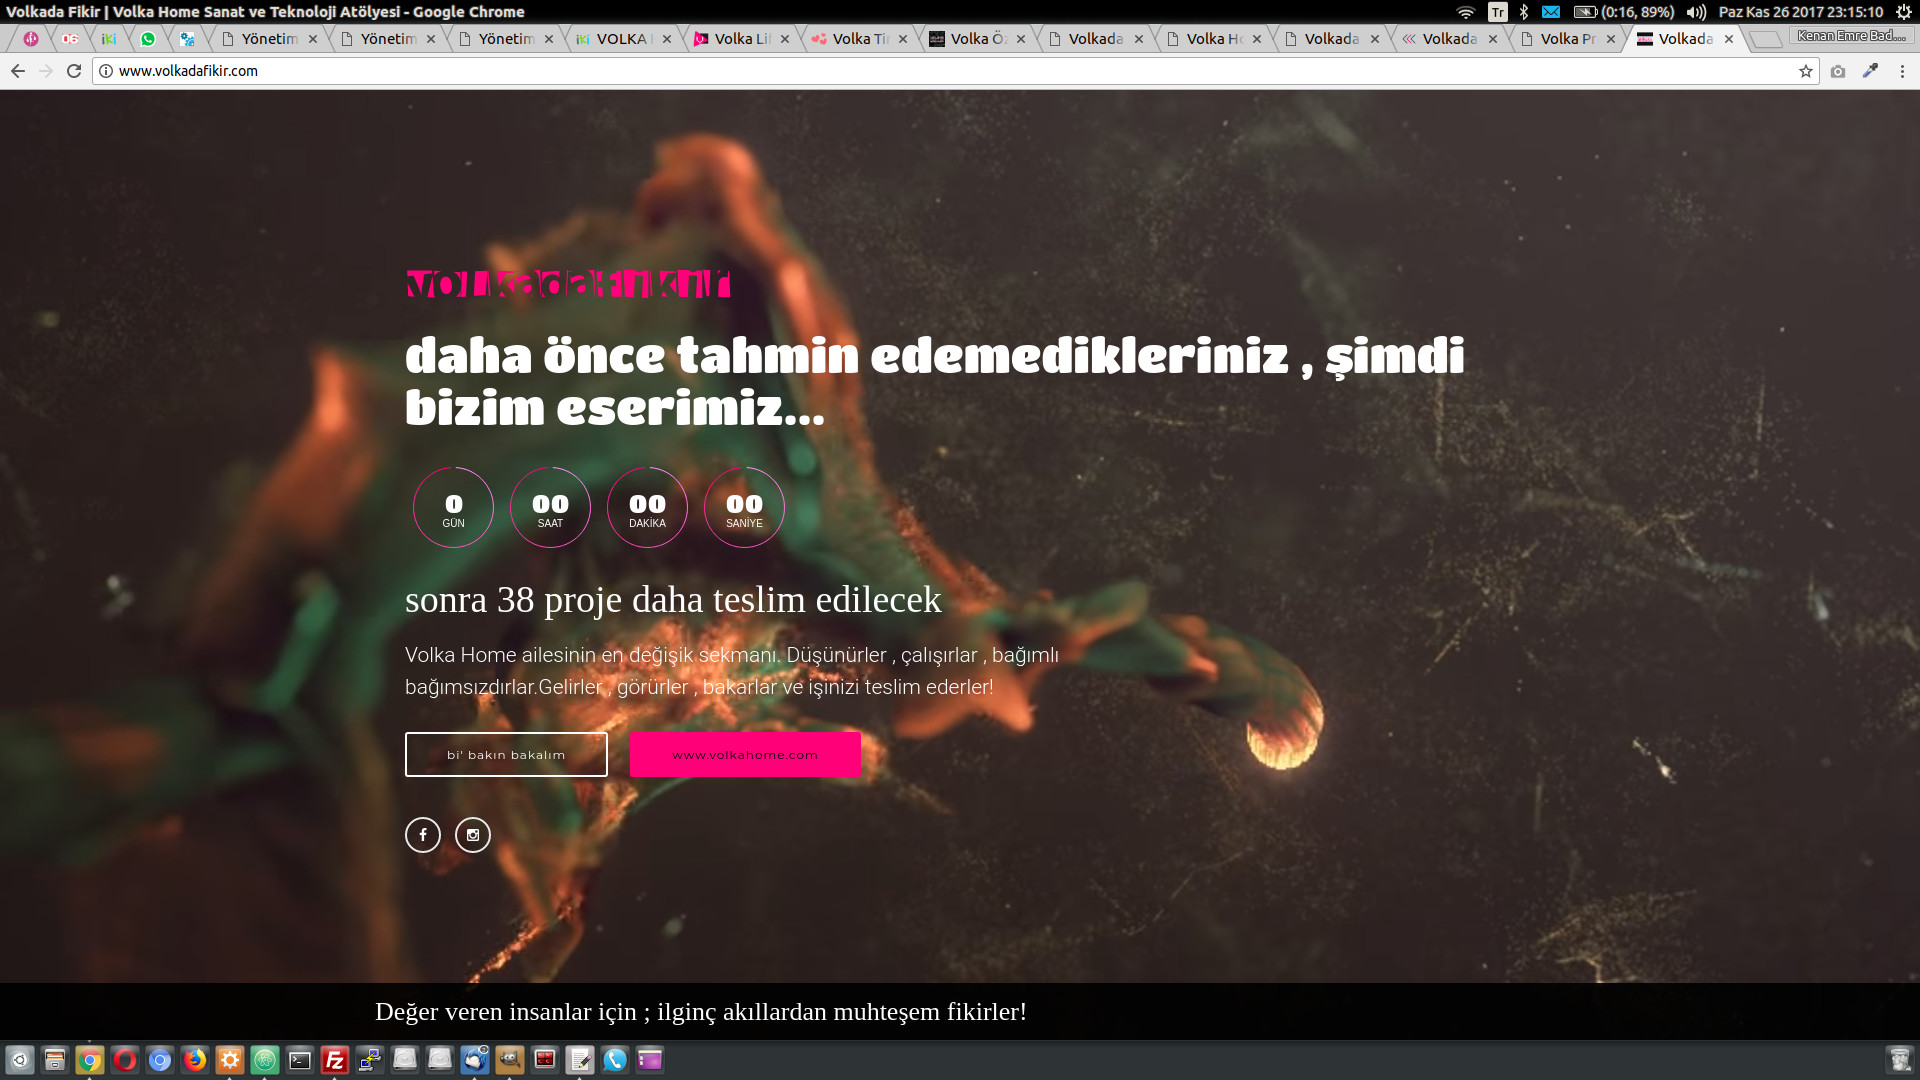Open the Atom editor dock icon
The height and width of the screenshot is (1080, 1920).
tap(265, 1060)
